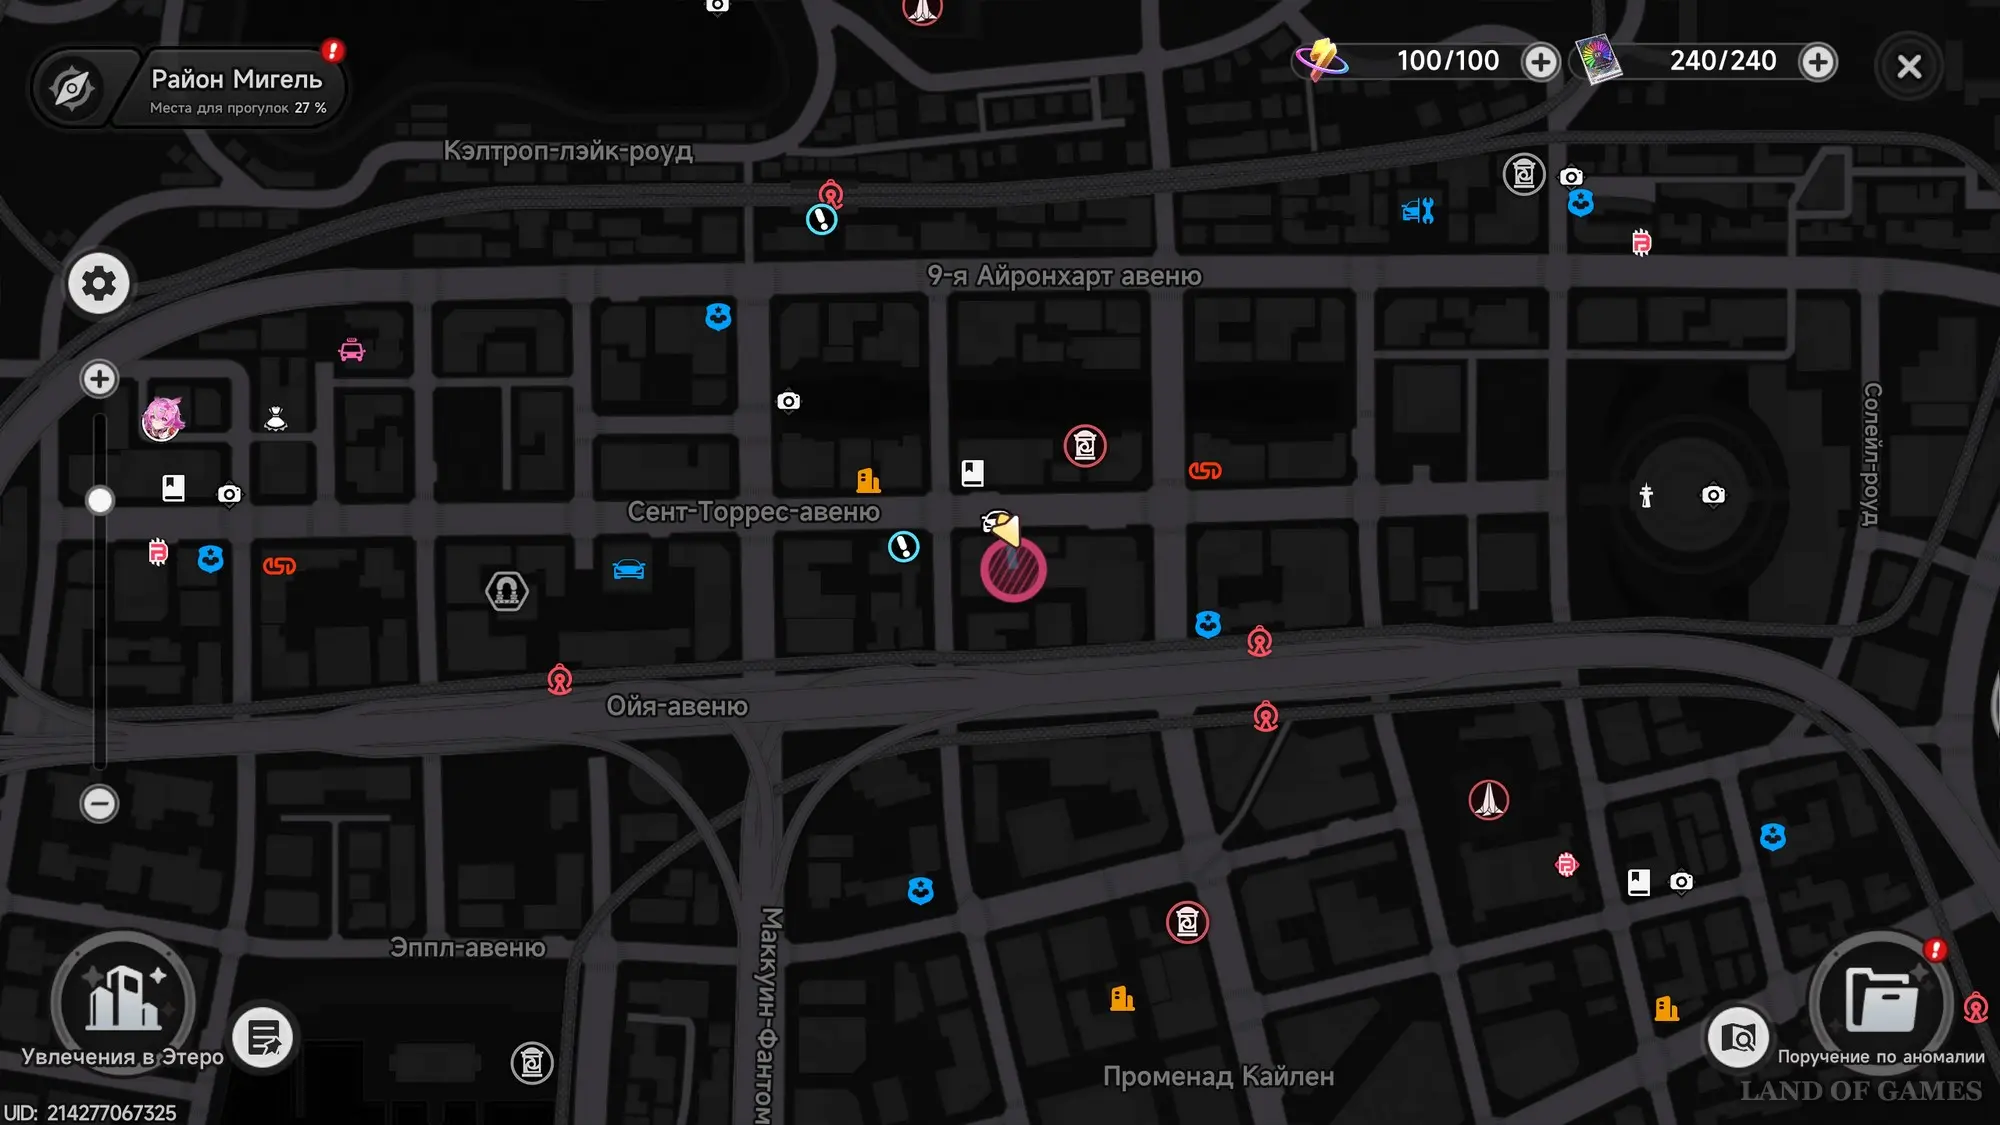Add energy using plus next to 100/100
This screenshot has height=1125, width=2000.
click(x=1540, y=62)
